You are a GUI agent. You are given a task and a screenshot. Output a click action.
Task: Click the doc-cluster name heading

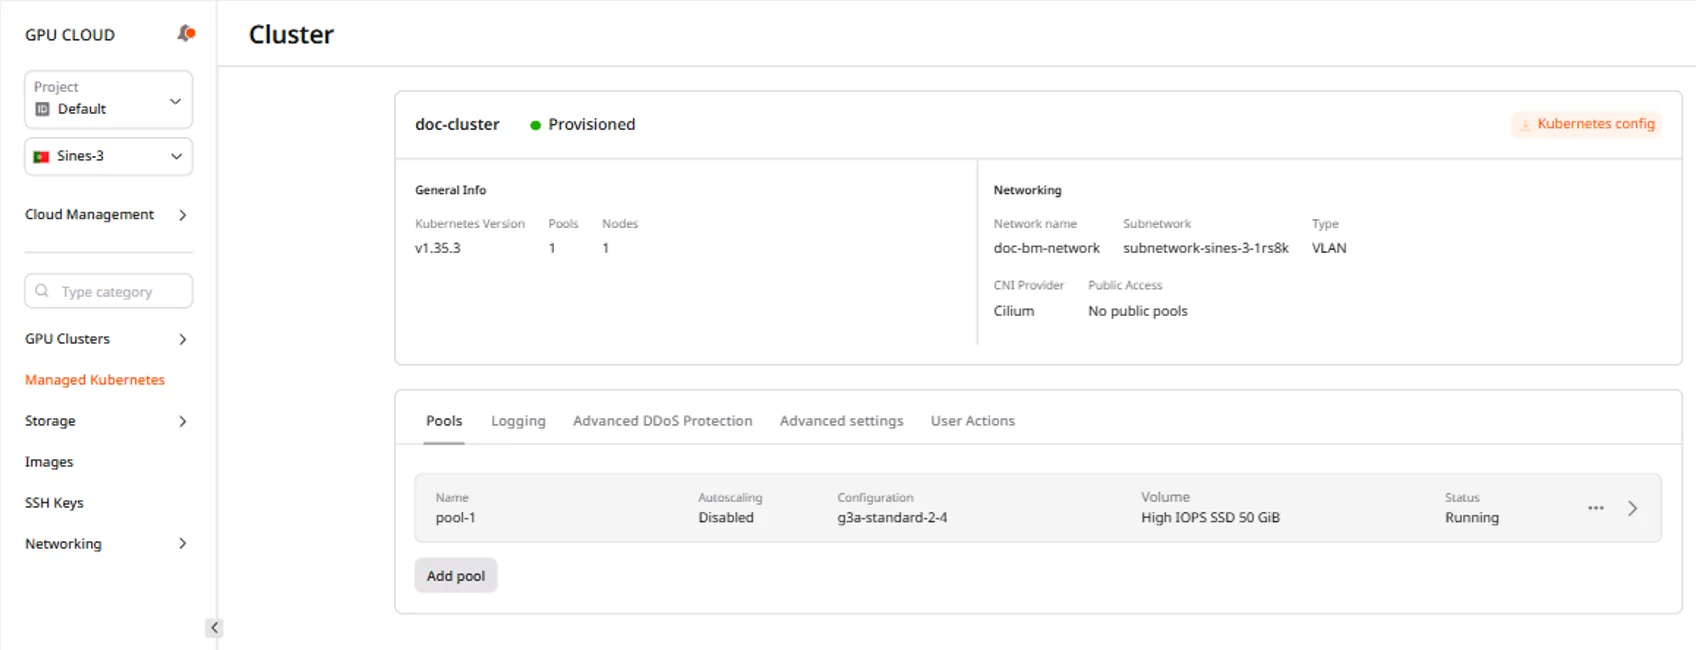pyautogui.click(x=457, y=125)
